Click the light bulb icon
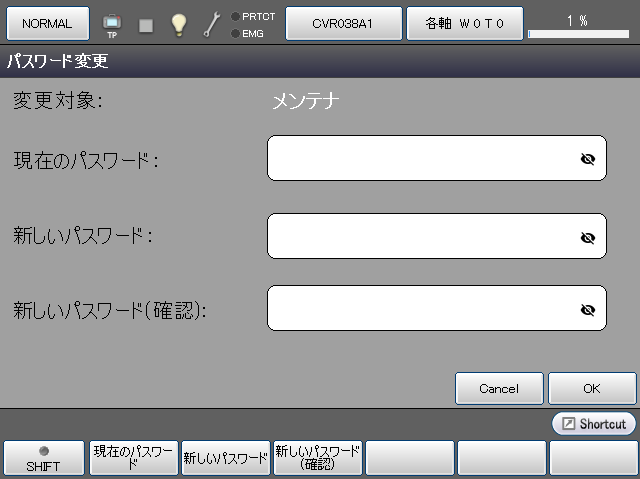Screen dimensions: 640x479 pos(178,24)
